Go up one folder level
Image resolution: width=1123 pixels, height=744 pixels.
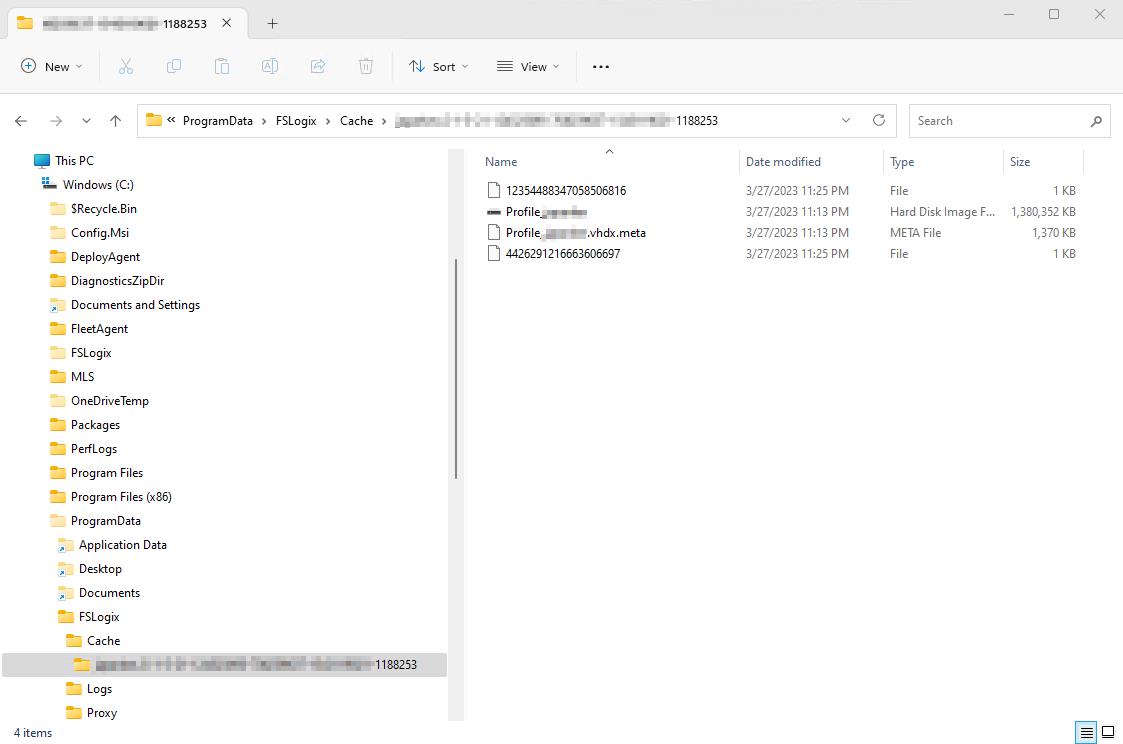[116, 121]
